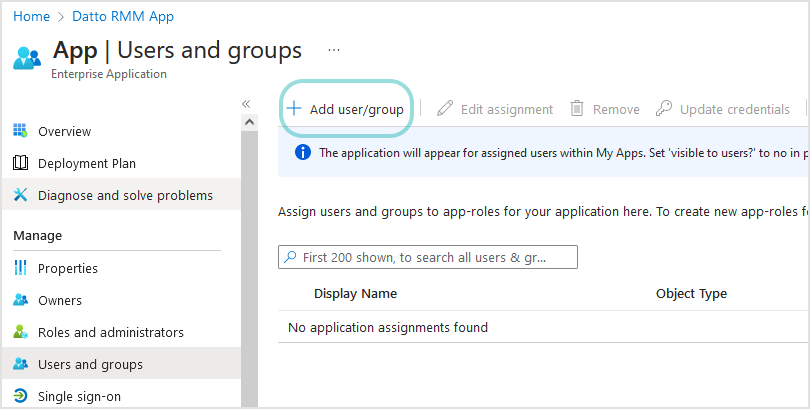Click the Owners people icon
The image size is (810, 409).
20,300
